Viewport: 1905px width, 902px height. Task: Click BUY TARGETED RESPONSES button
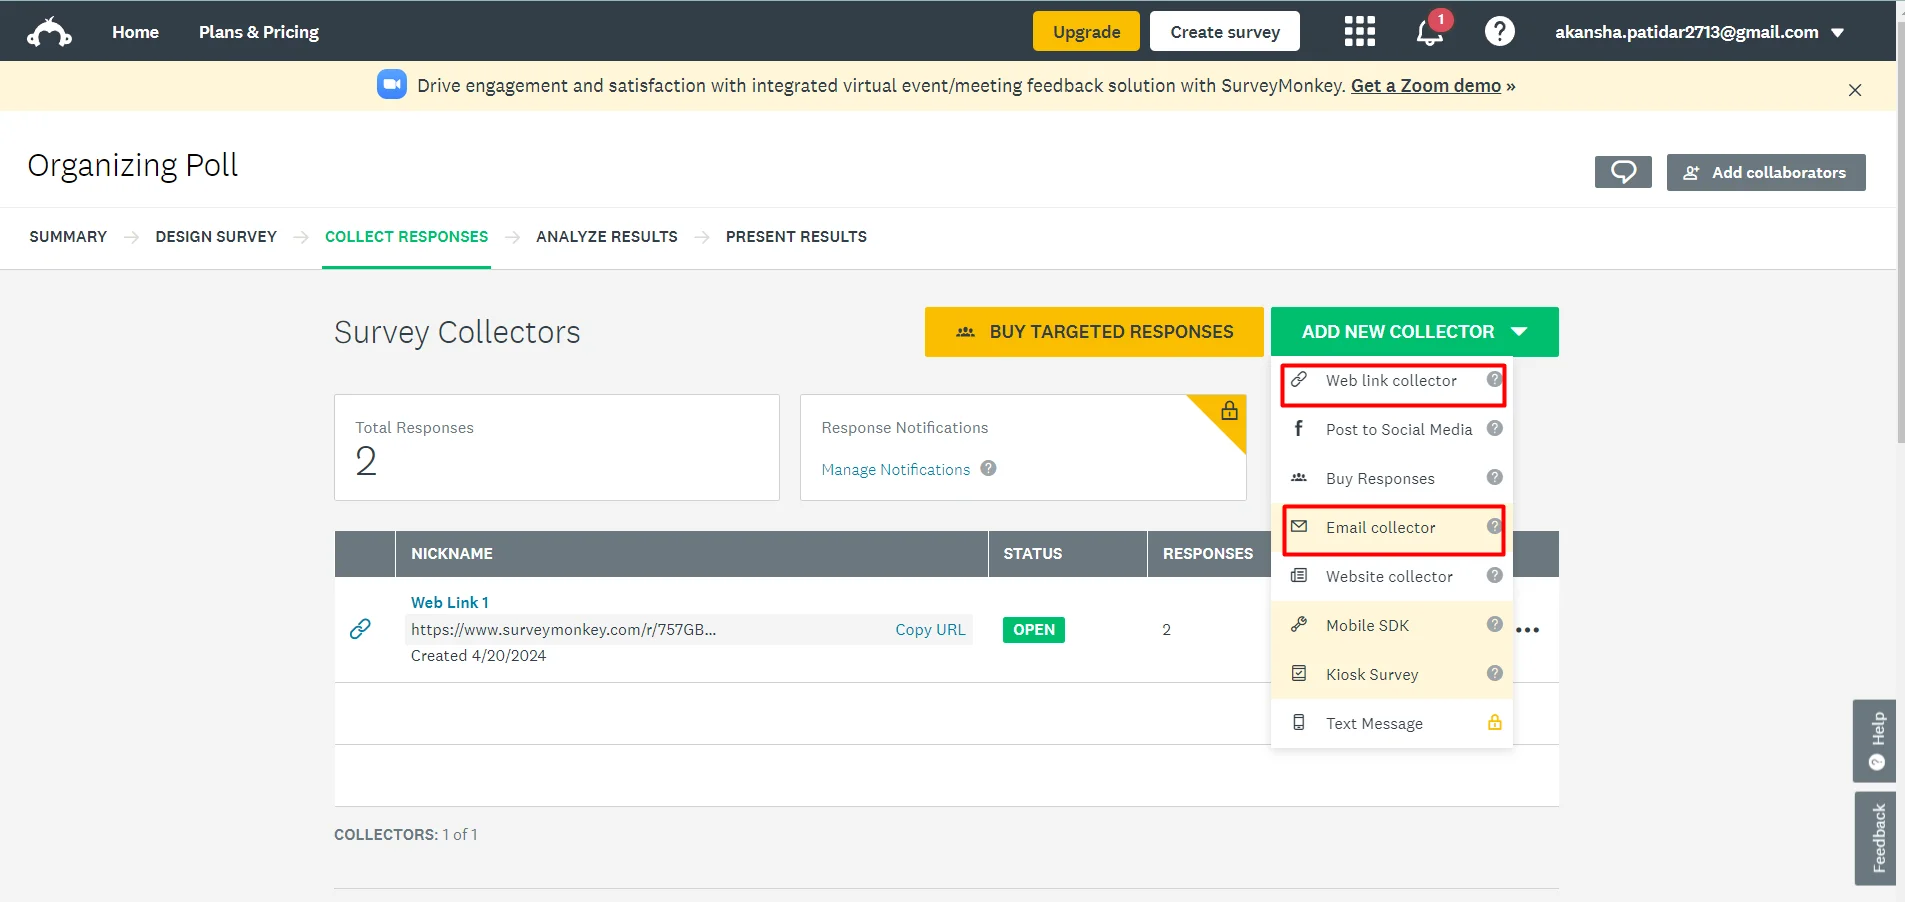[x=1094, y=332]
